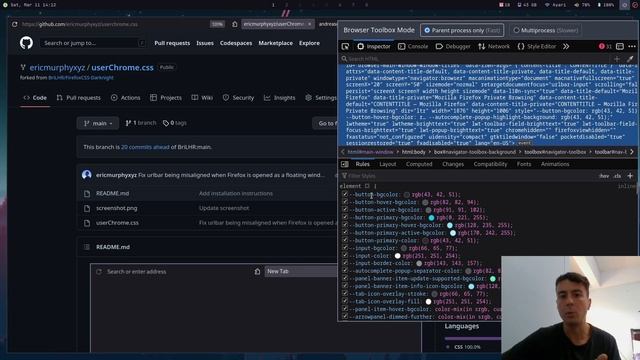Viewport: 640px width, 360px height.
Task: Open the repository Insights tab
Action: tap(280, 98)
